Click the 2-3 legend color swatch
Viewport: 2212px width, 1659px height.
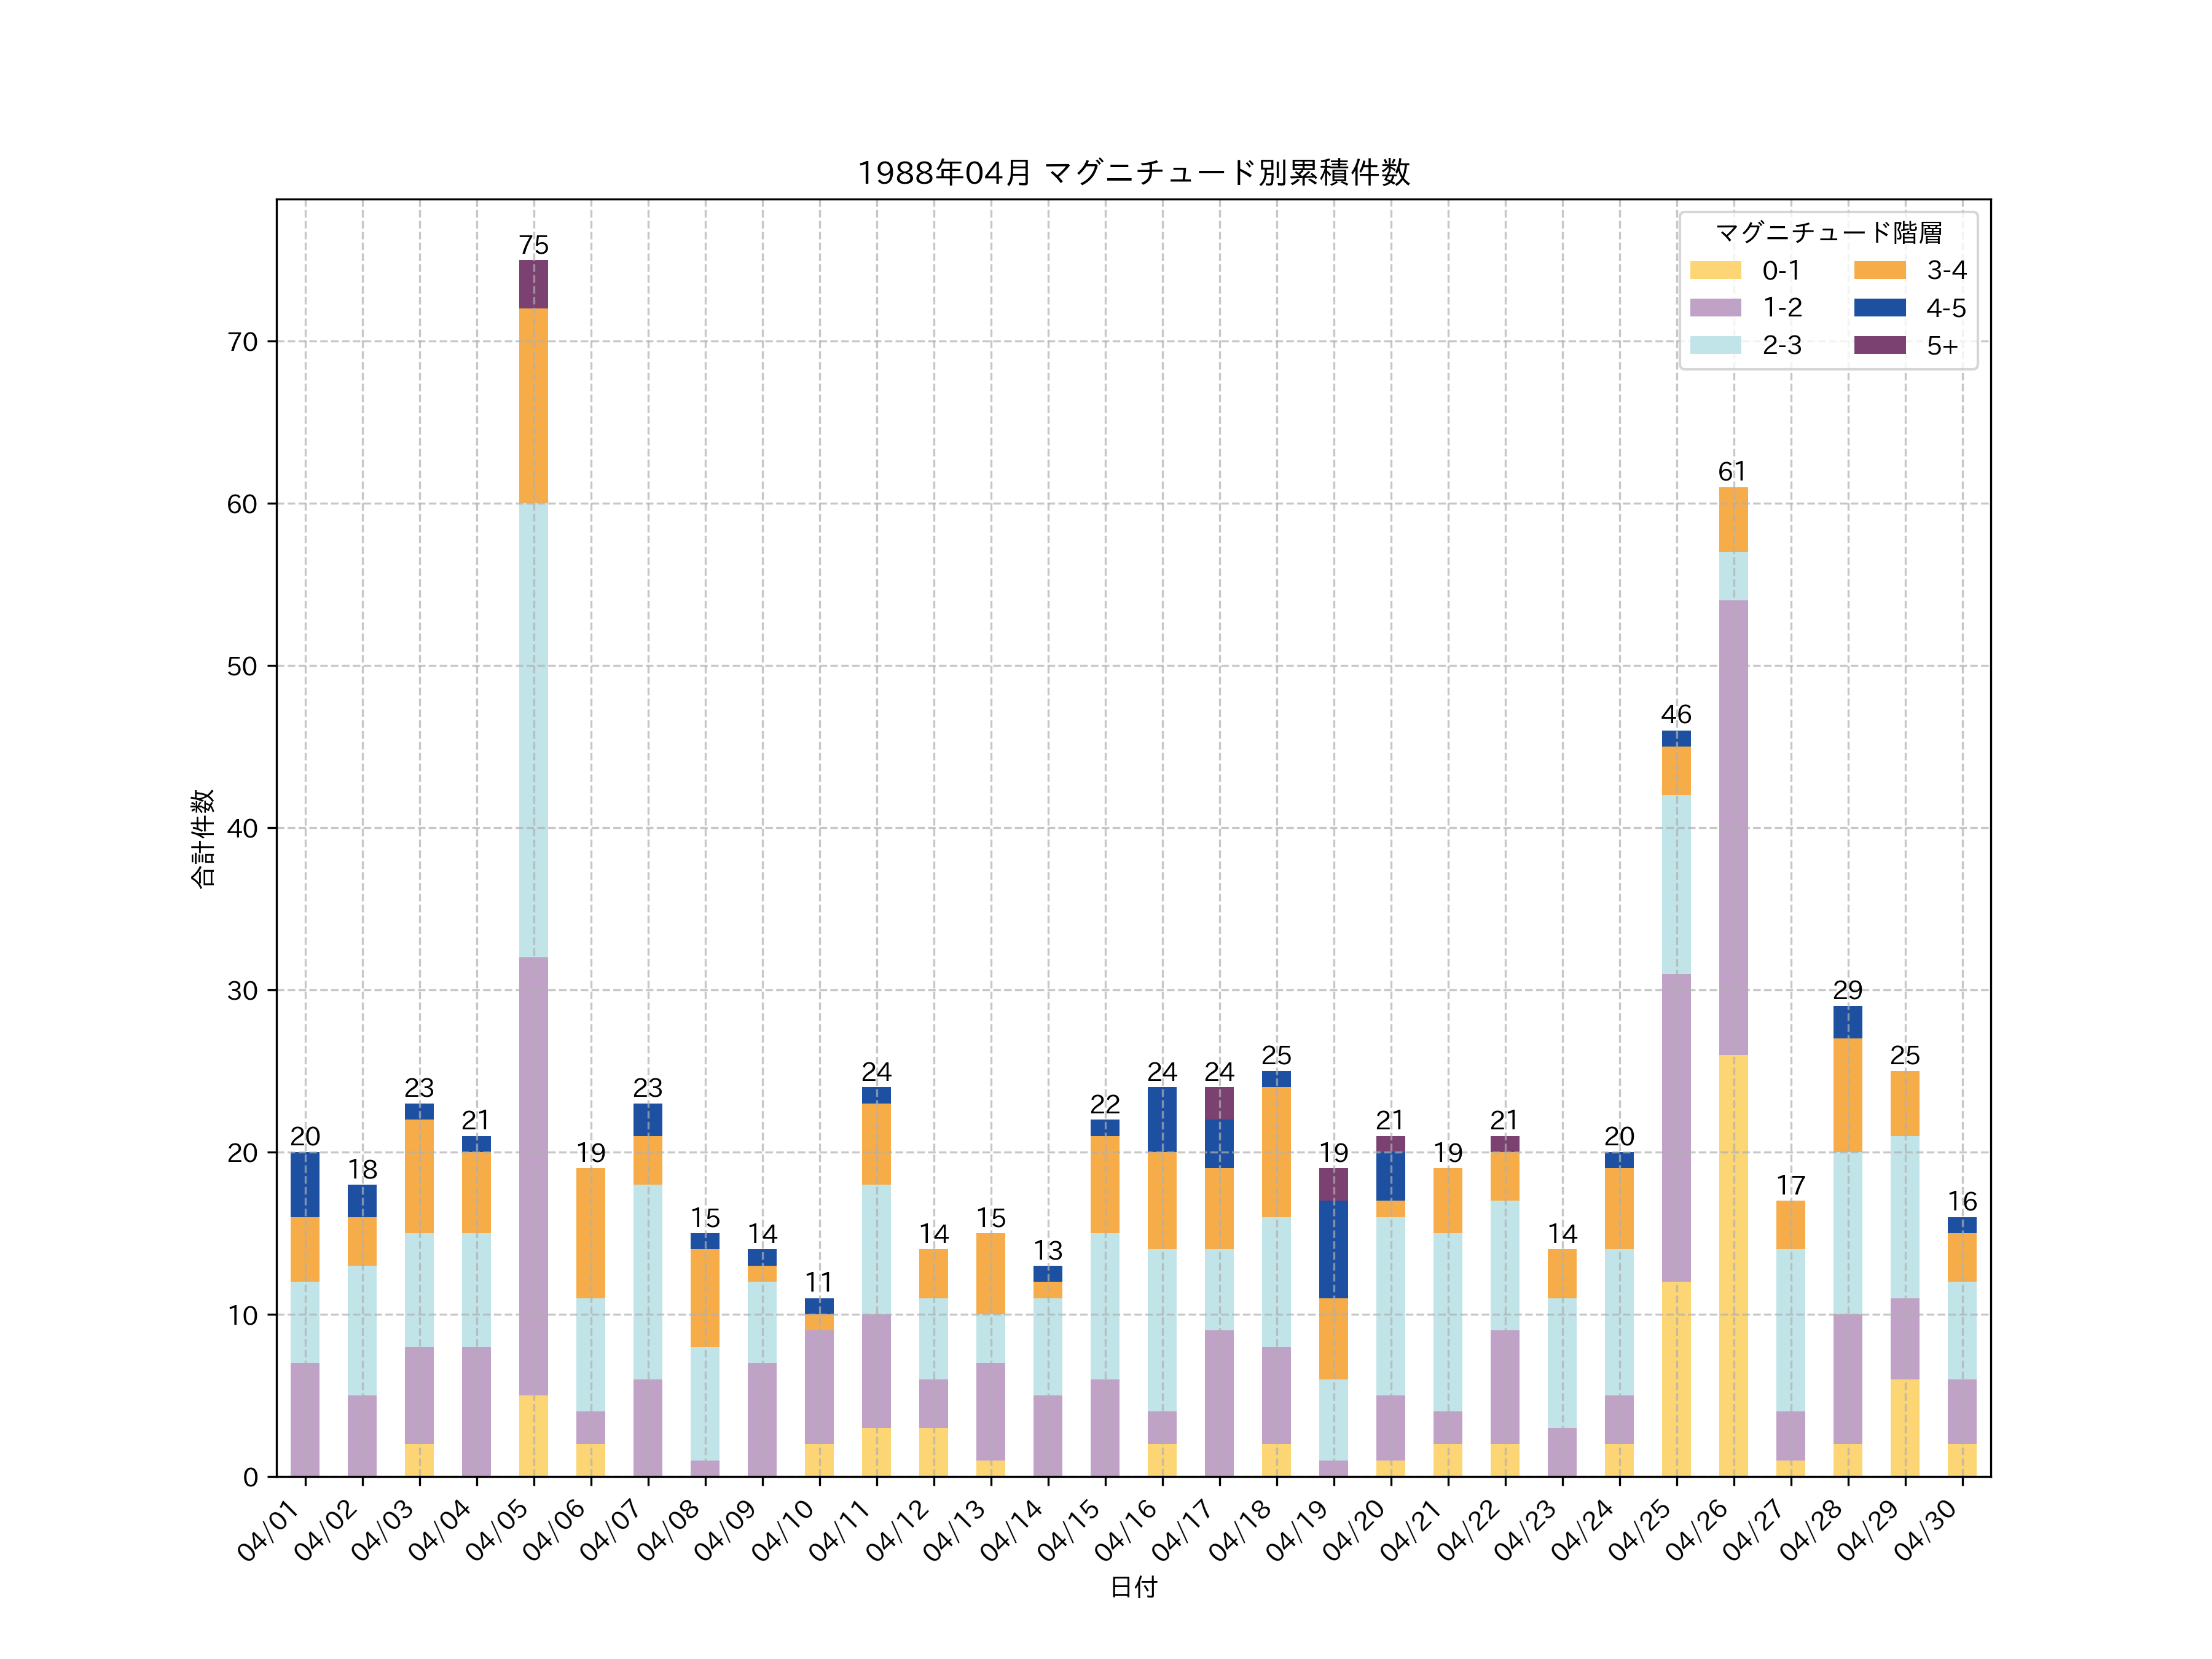[1715, 345]
